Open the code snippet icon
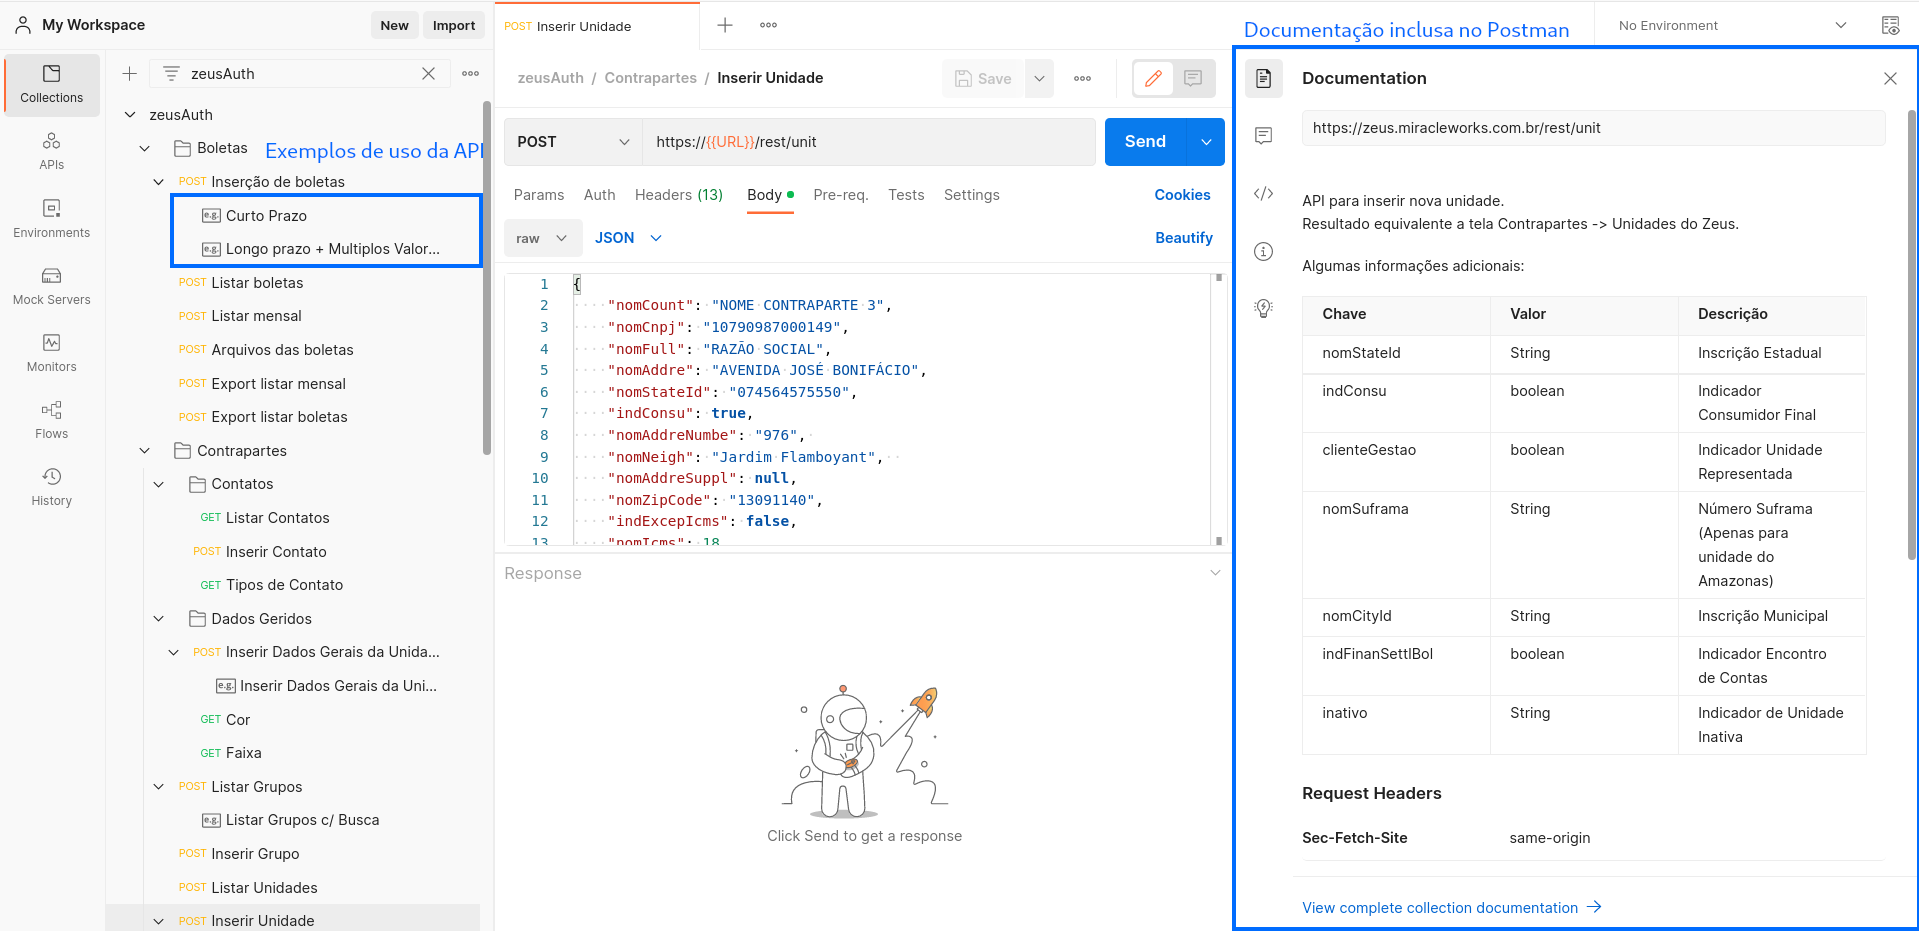This screenshot has height=931, width=1919. point(1264,194)
